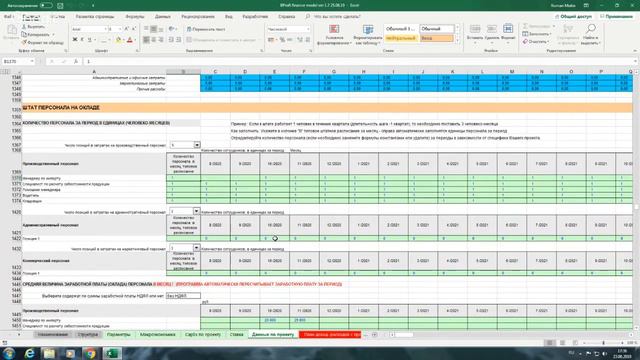Open the number format dropdown
This screenshot has height=360, width=640.
(x=308, y=29)
